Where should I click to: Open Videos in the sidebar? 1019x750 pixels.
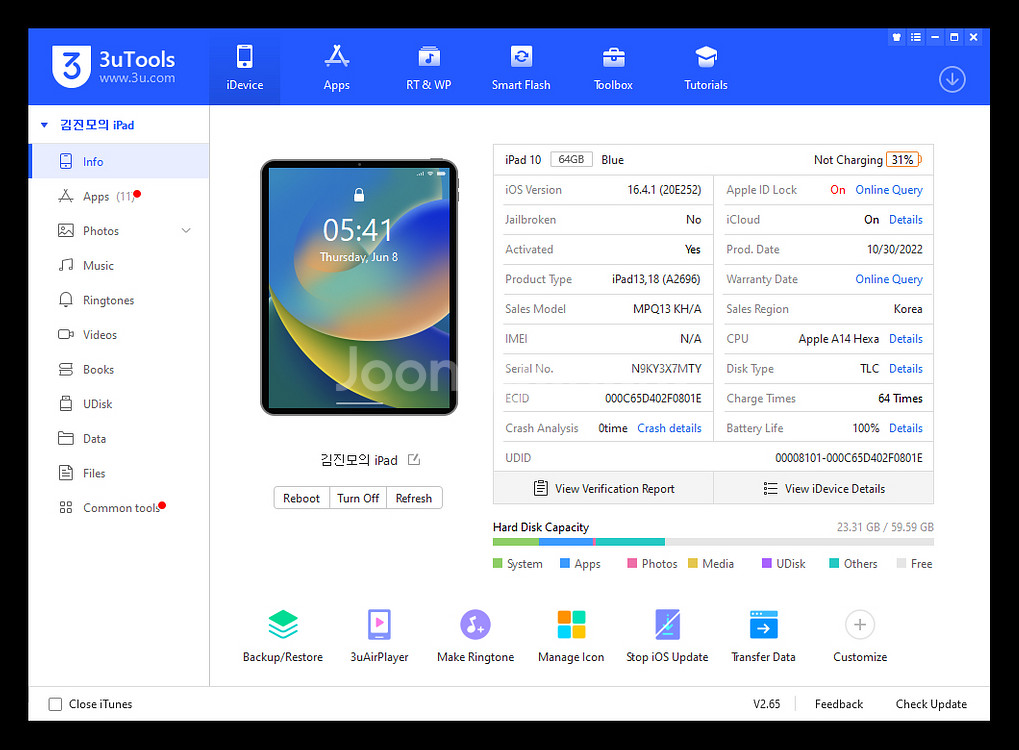coord(120,335)
